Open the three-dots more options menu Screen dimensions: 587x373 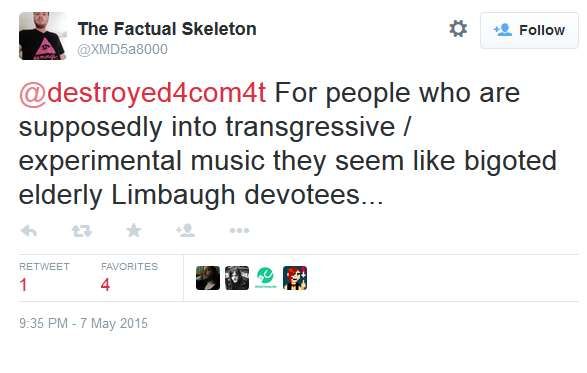[240, 230]
